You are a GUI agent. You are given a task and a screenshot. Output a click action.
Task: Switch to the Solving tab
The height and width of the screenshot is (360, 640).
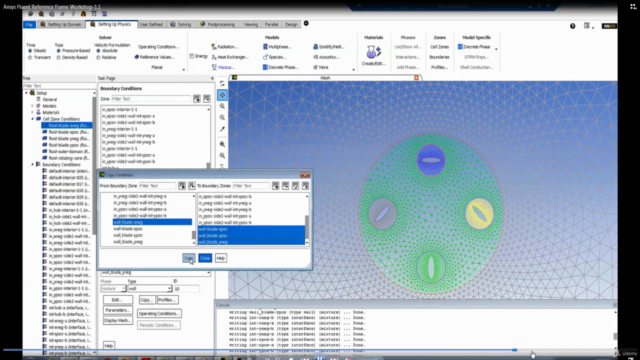click(180, 24)
